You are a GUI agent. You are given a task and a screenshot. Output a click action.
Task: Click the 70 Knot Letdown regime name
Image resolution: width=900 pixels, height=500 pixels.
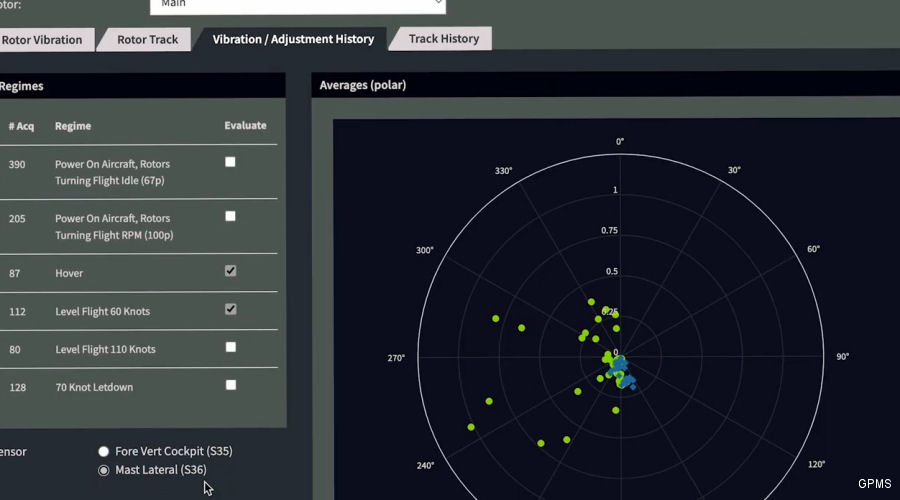tap(93, 387)
